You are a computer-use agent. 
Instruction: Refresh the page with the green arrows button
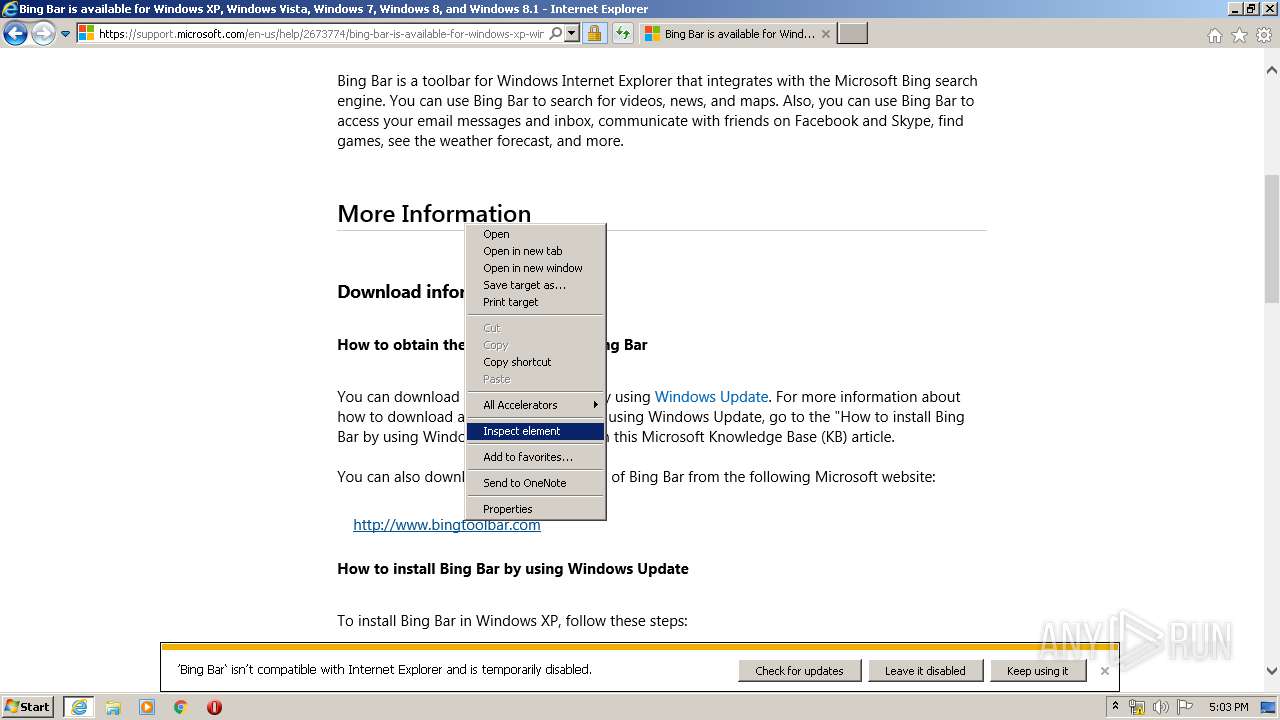click(622, 34)
